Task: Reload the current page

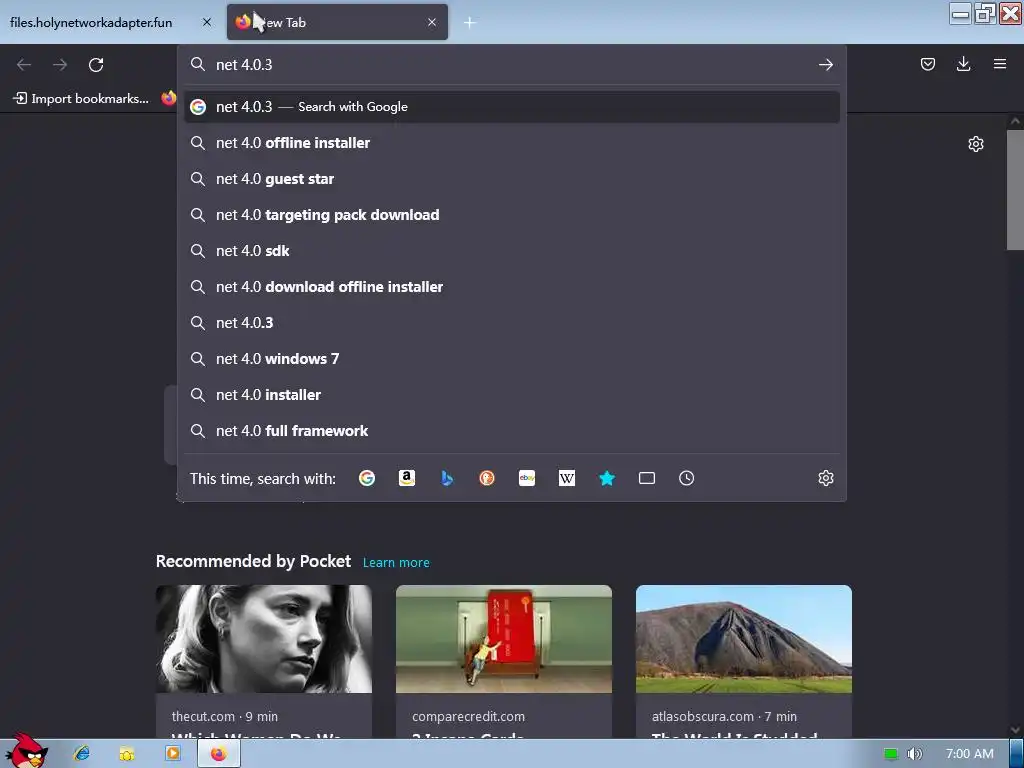Action: pyautogui.click(x=96, y=65)
